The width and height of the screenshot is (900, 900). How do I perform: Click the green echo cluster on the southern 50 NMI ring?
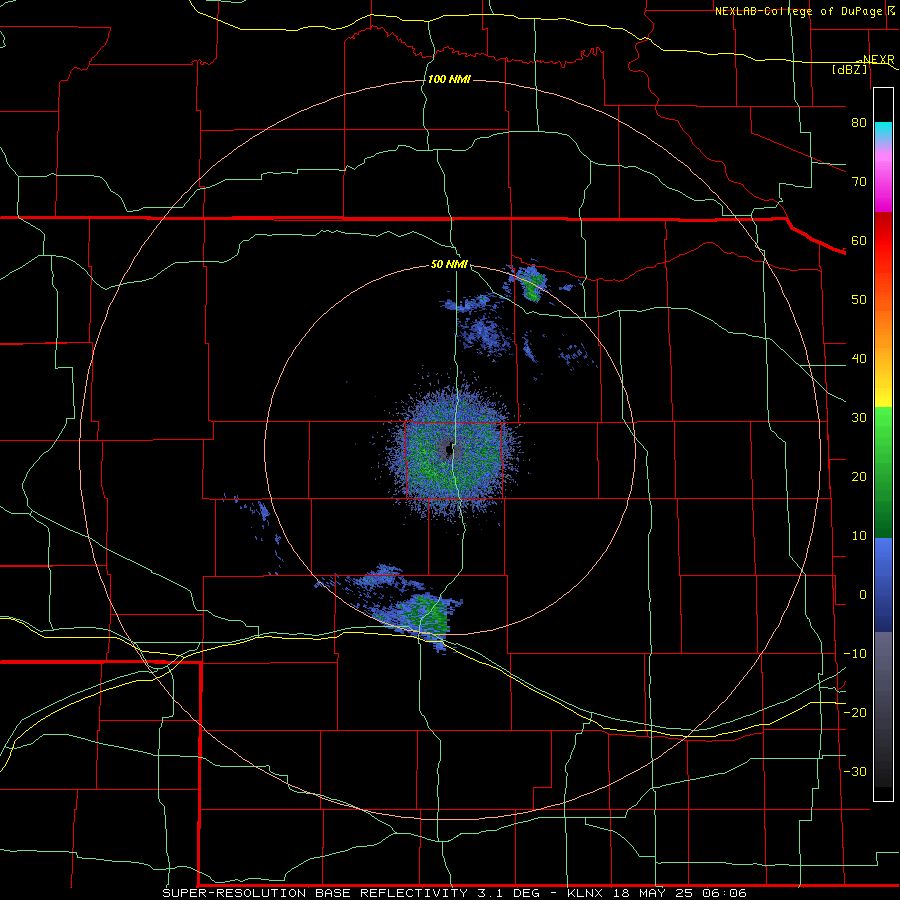[x=428, y=615]
